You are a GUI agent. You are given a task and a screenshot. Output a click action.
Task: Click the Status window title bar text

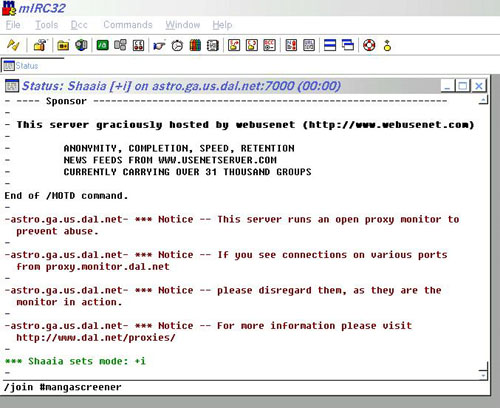pos(181,86)
